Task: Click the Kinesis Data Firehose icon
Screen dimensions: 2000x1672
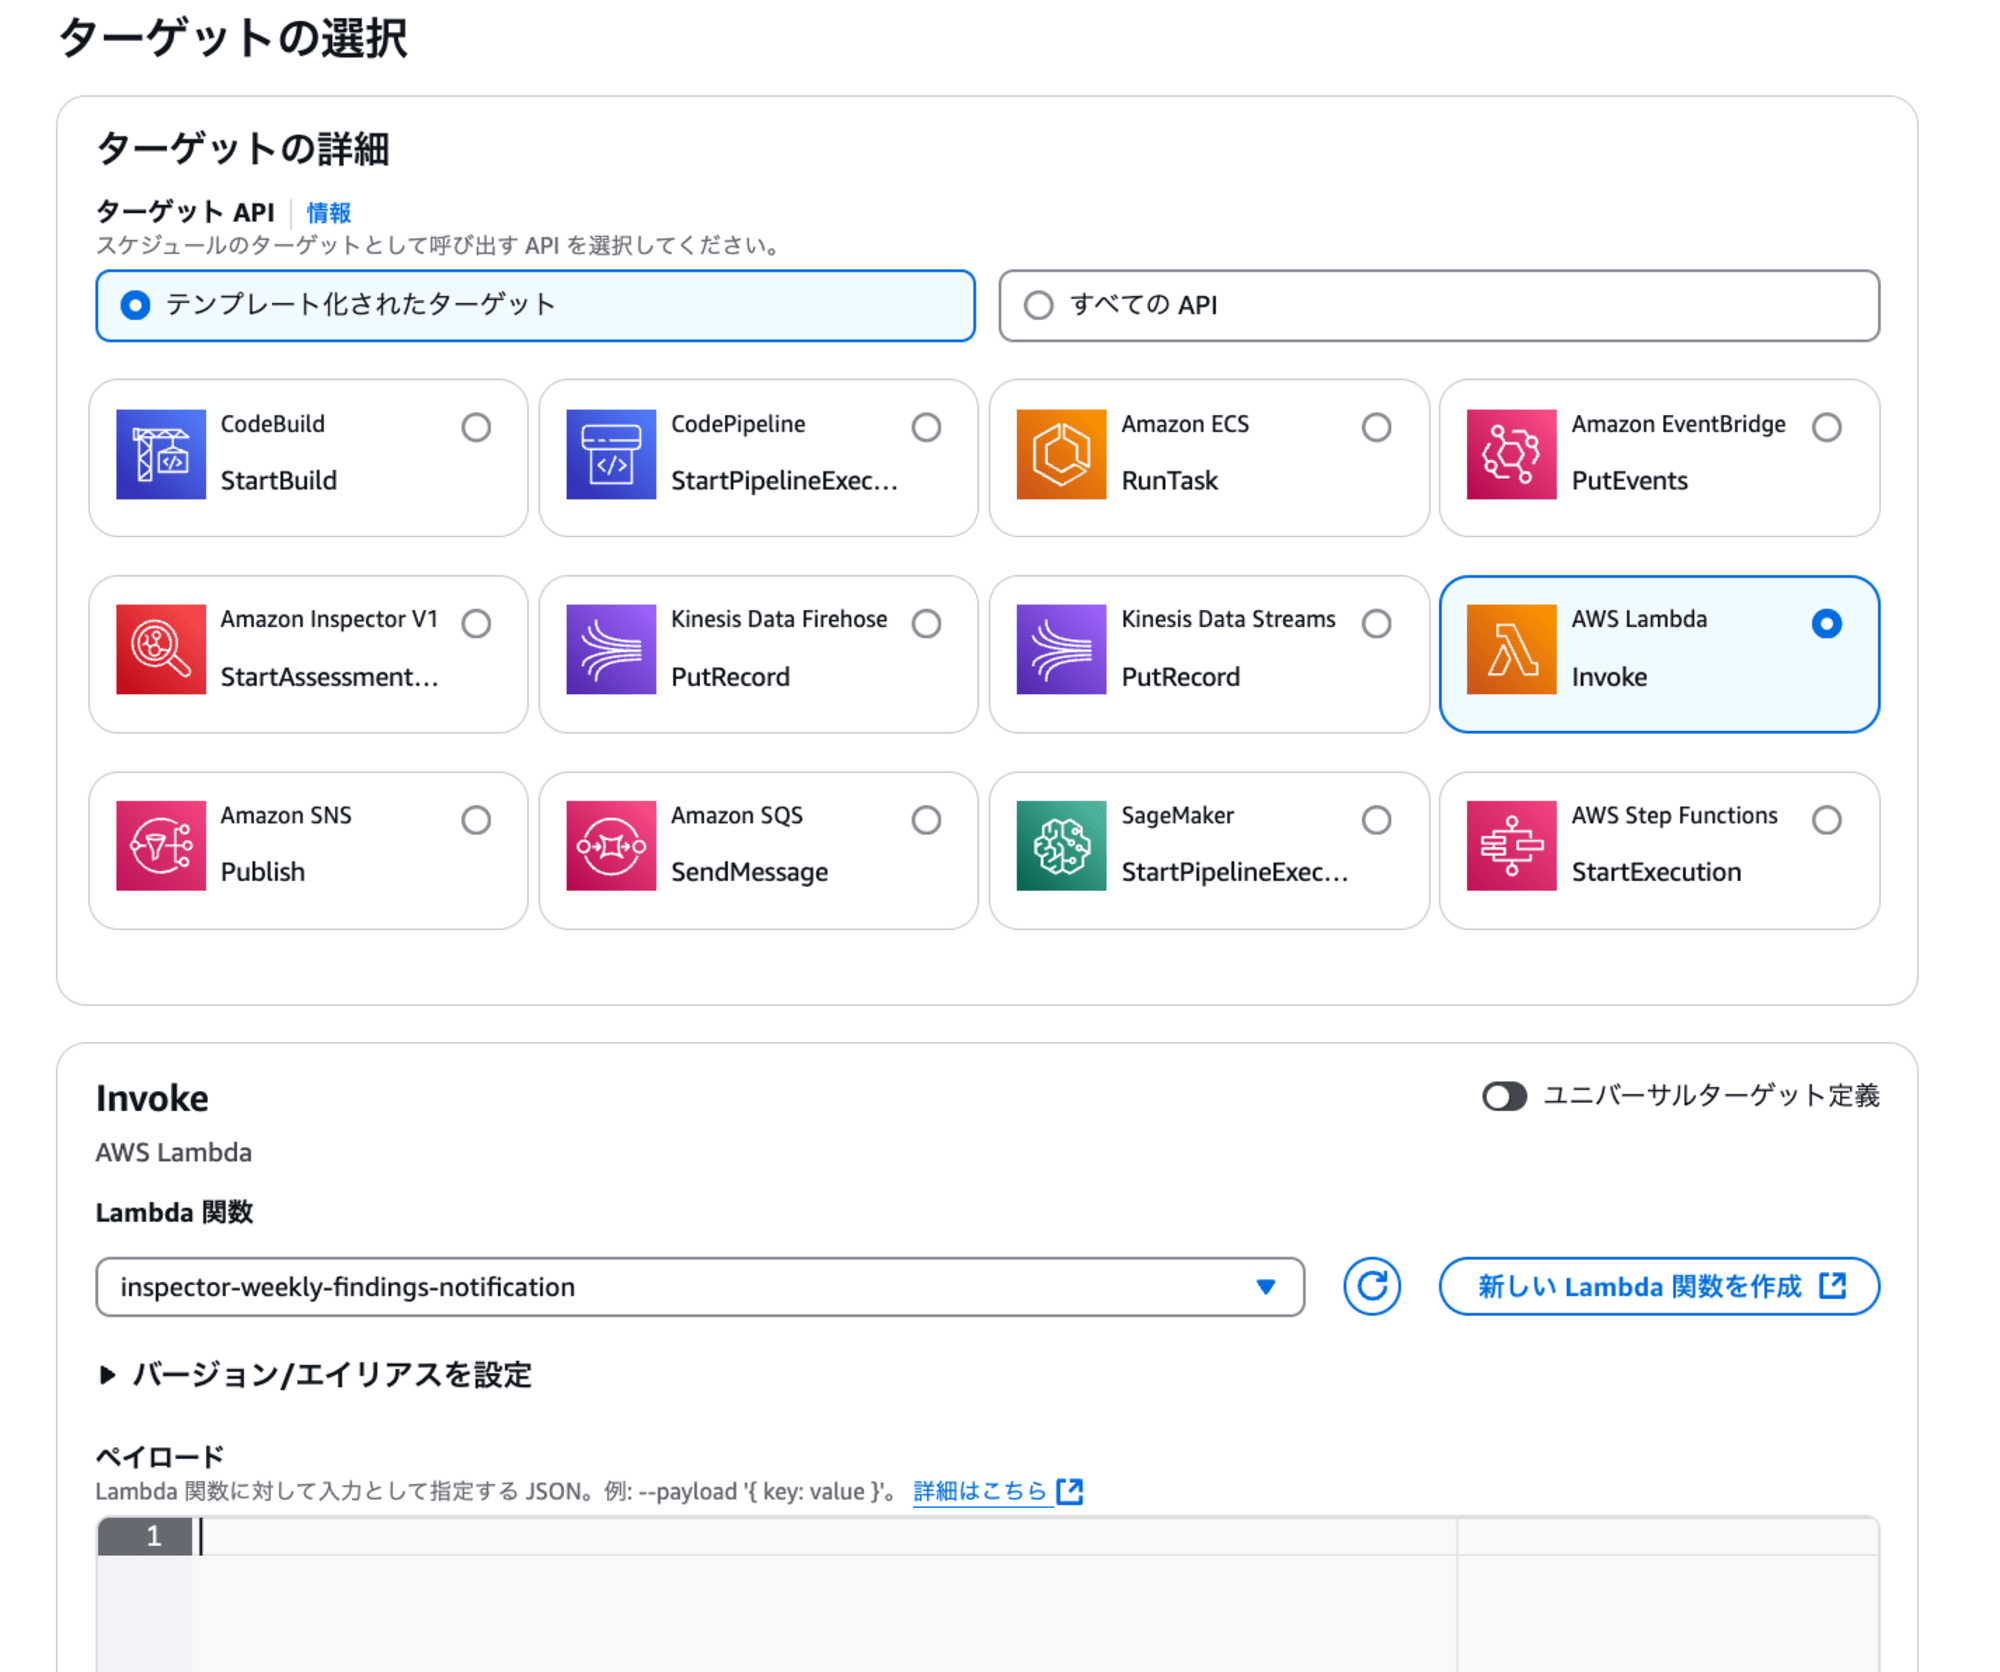Action: pyautogui.click(x=611, y=649)
